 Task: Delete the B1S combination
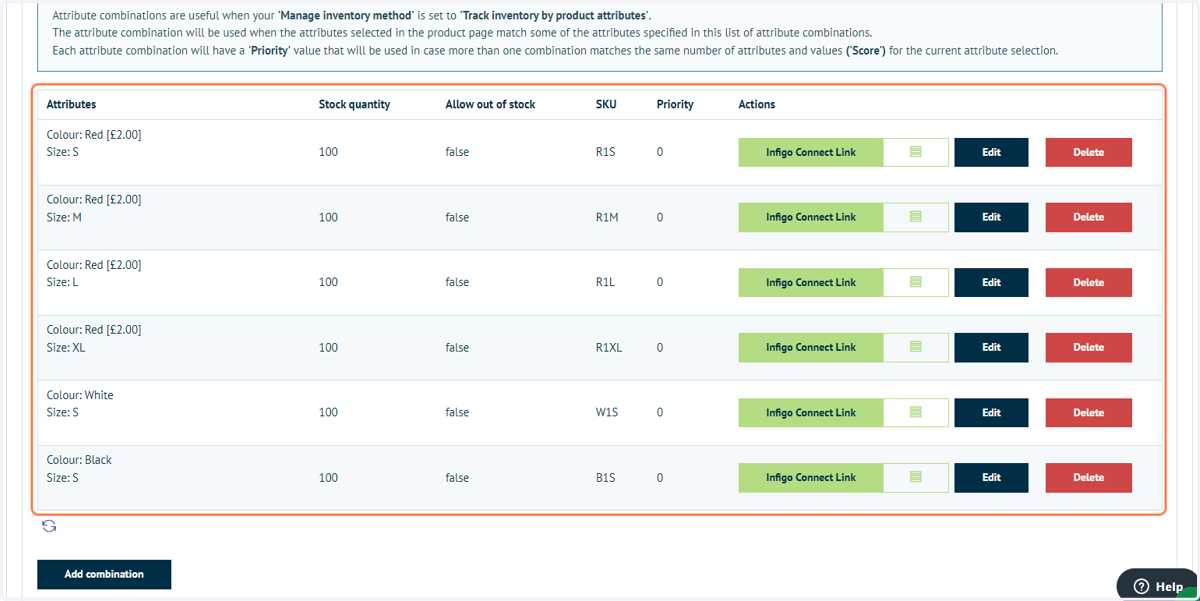(x=1088, y=477)
